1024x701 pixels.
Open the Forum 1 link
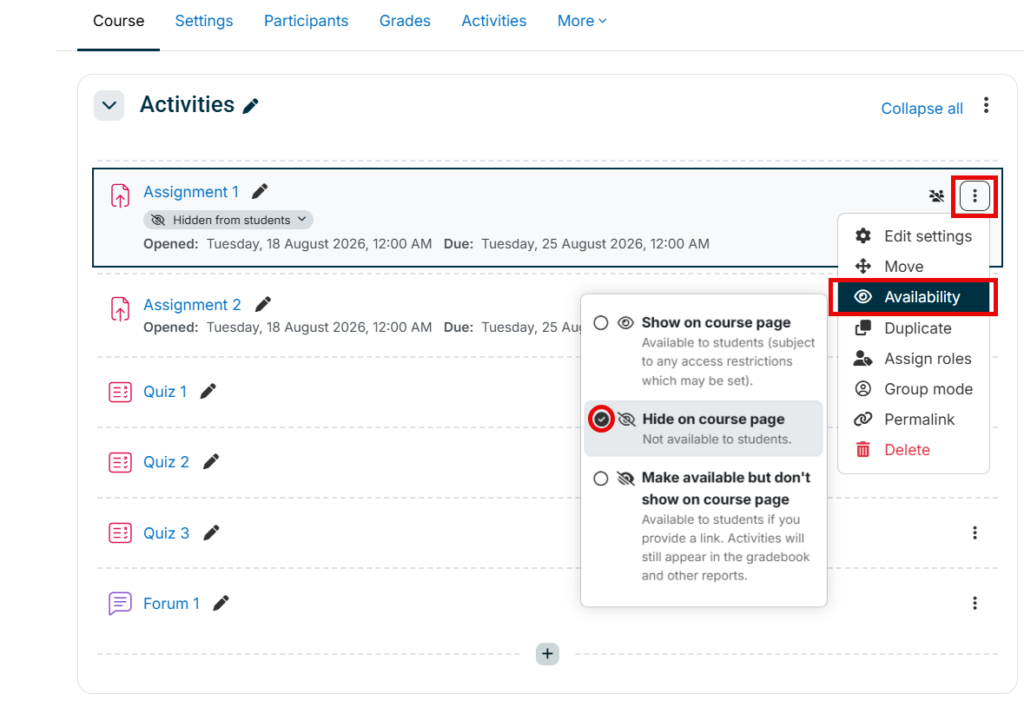coord(171,604)
